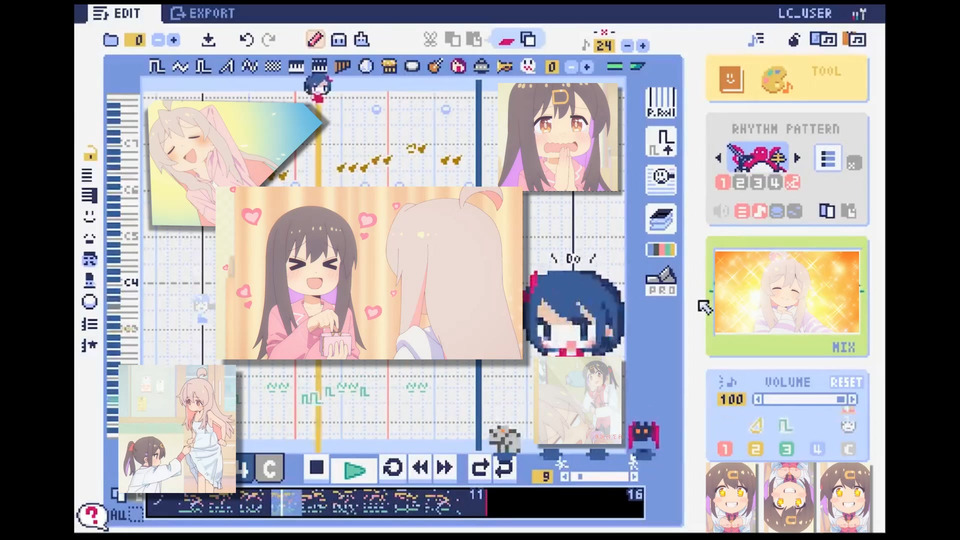960x540 pixels.
Task: Increase instrument number with plus
Action: [587, 67]
